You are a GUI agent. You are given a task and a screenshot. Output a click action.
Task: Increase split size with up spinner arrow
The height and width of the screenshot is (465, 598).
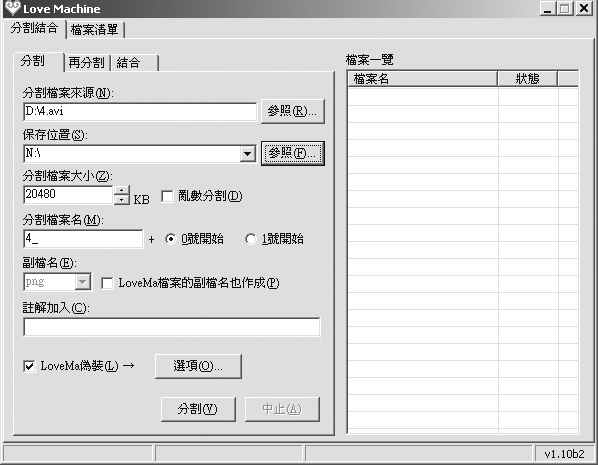pyautogui.click(x=122, y=190)
